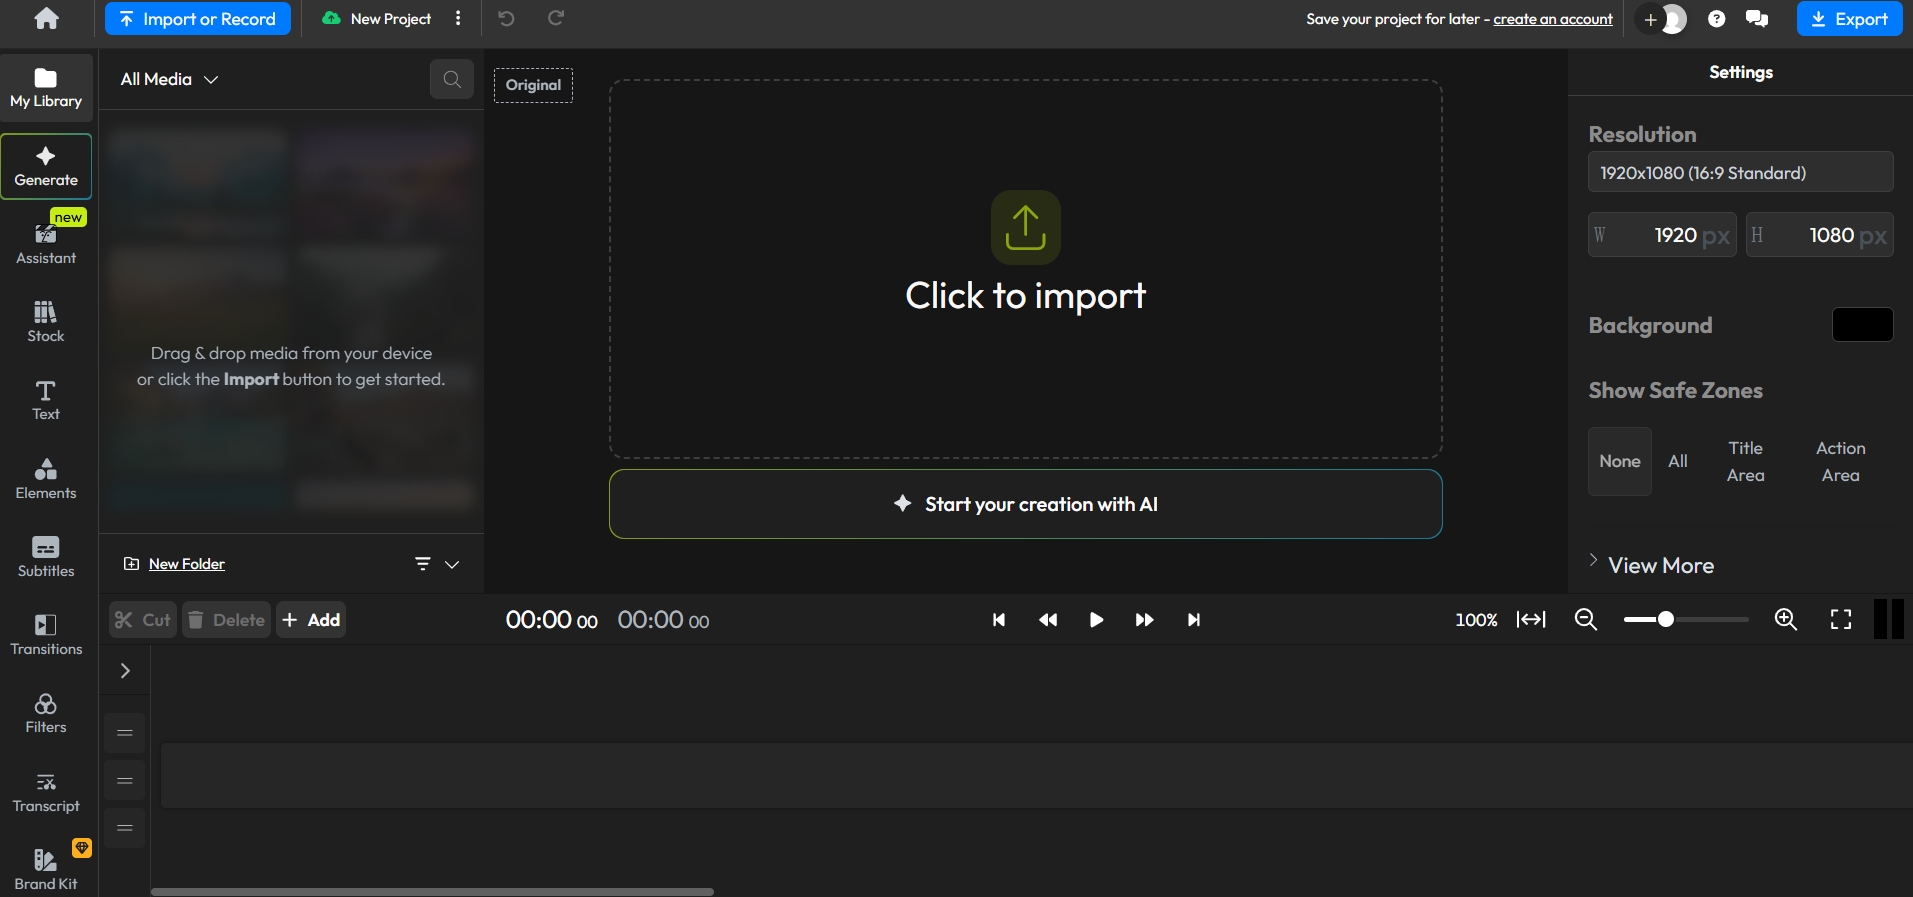Select None safe zone option
Image resolution: width=1913 pixels, height=897 pixels.
point(1619,461)
